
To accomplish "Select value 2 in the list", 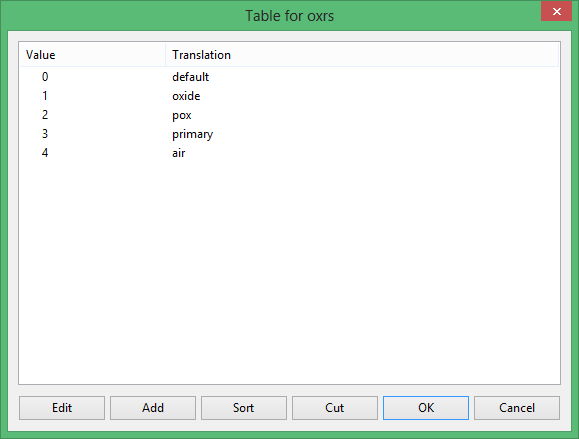I will coord(45,115).
